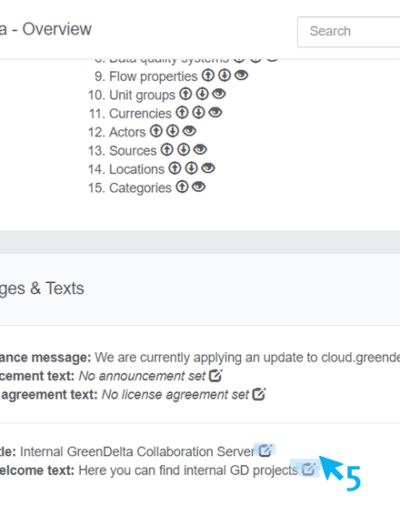Move Sources up in the list
Image resolution: width=400 pixels, height=516 pixels.
click(167, 150)
